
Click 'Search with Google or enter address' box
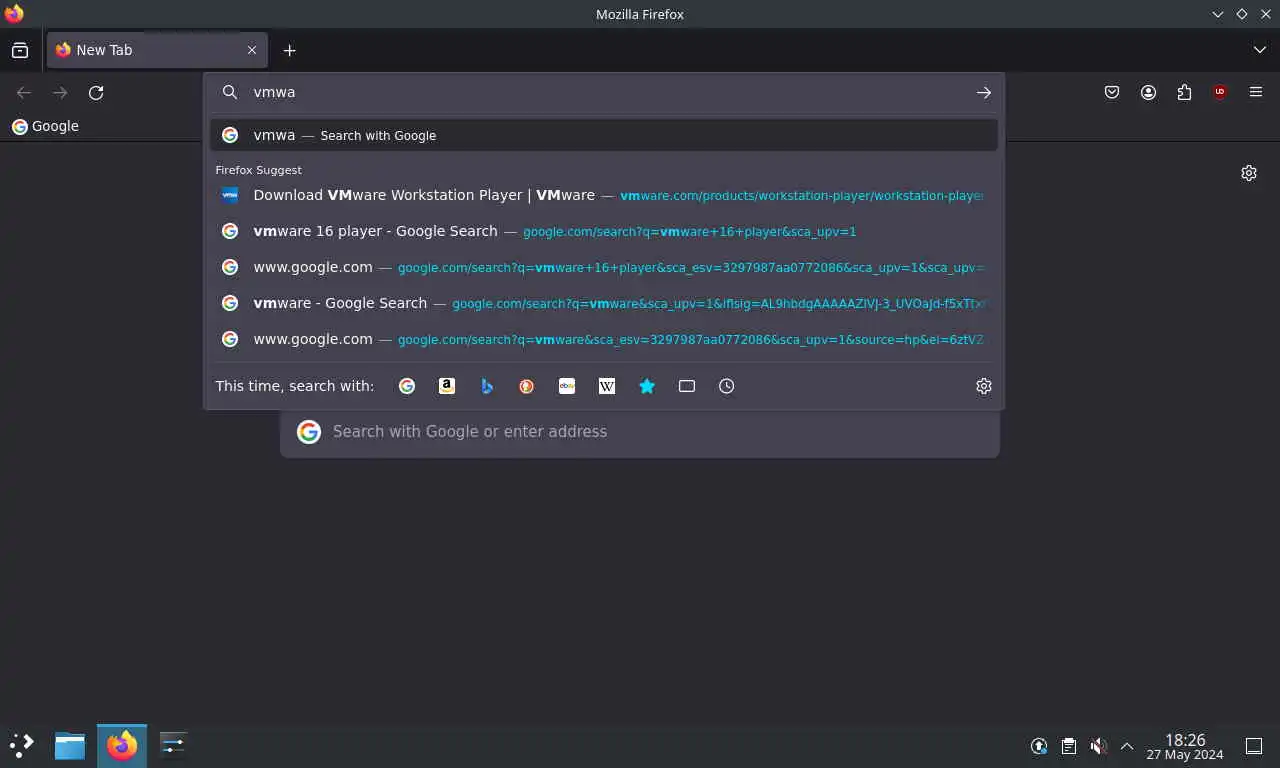[640, 432]
